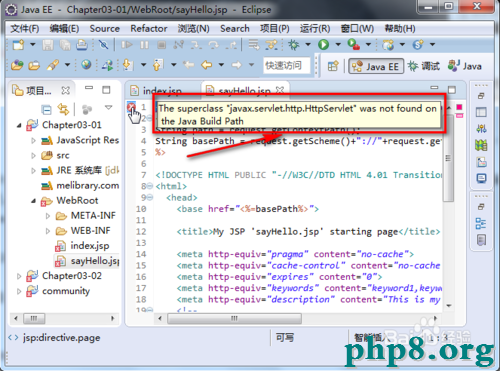The image size is (500, 371).
Task: Open the 文件(F) menu
Action: click(25, 29)
